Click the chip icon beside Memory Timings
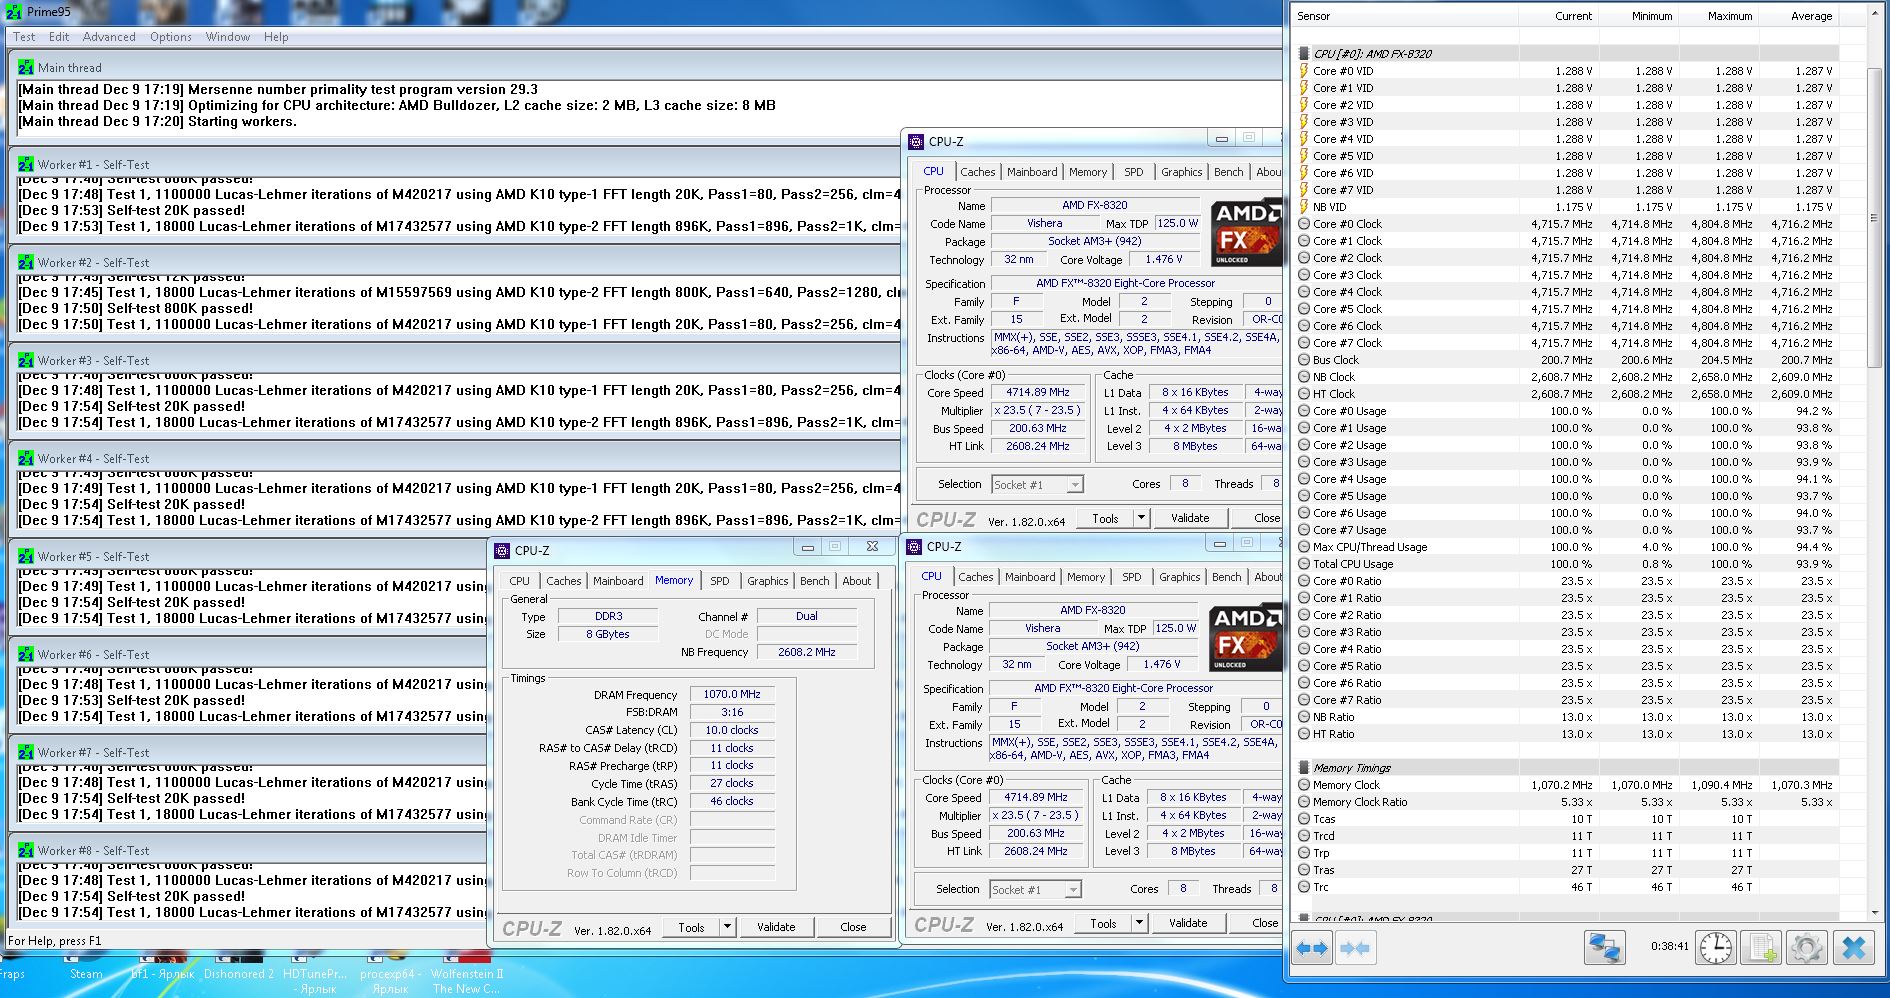 click(x=1304, y=768)
